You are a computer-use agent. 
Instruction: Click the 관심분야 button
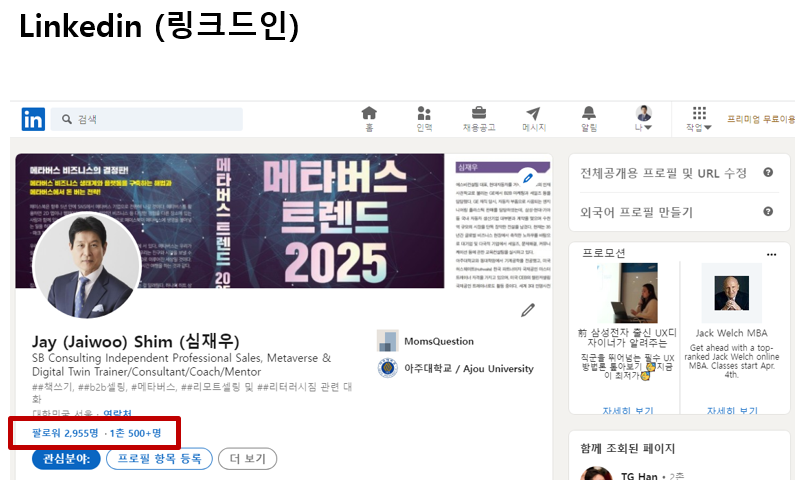click(66, 458)
